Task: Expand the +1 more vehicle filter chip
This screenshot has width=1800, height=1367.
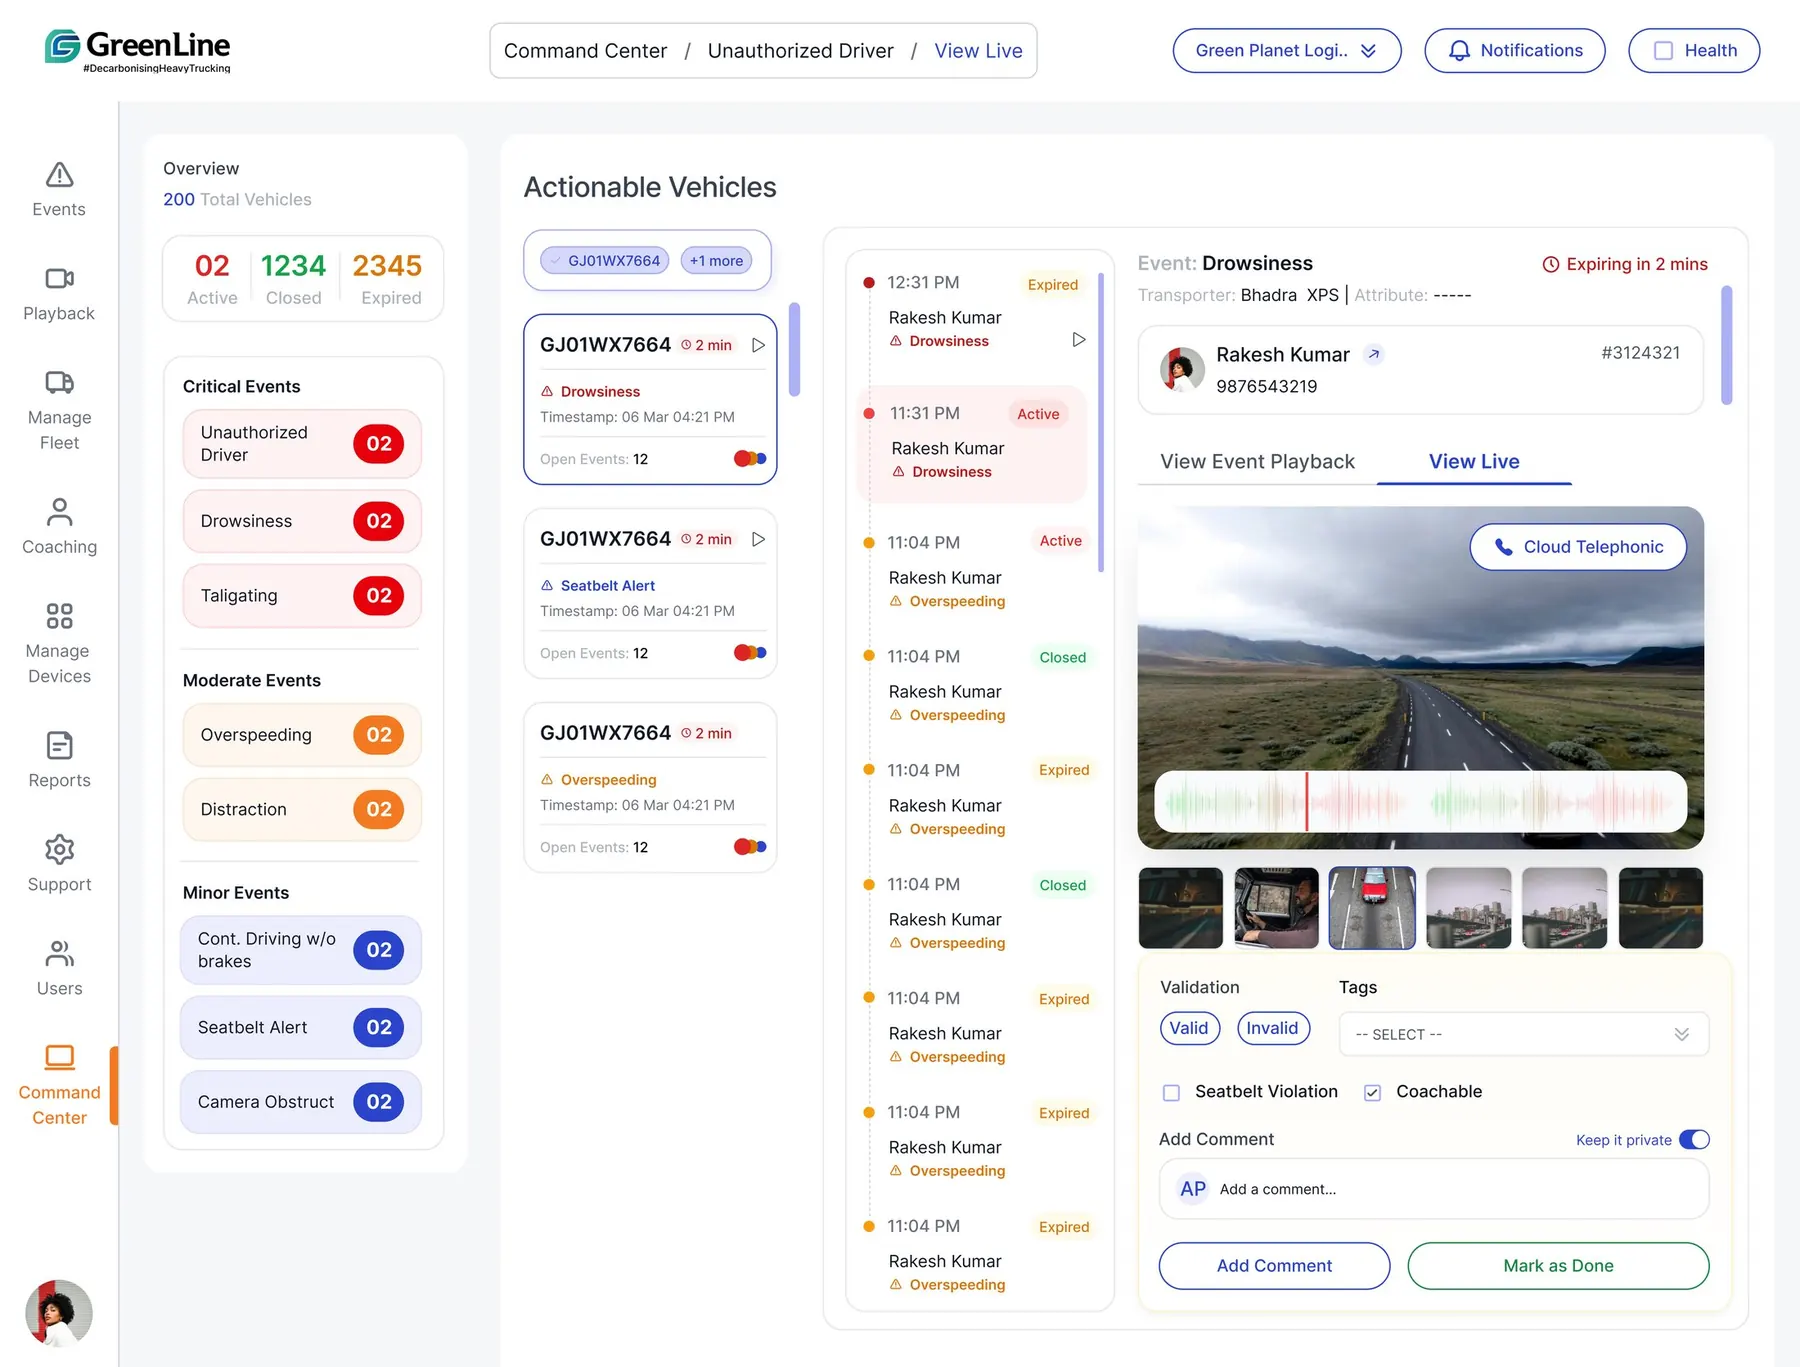Action: [716, 261]
